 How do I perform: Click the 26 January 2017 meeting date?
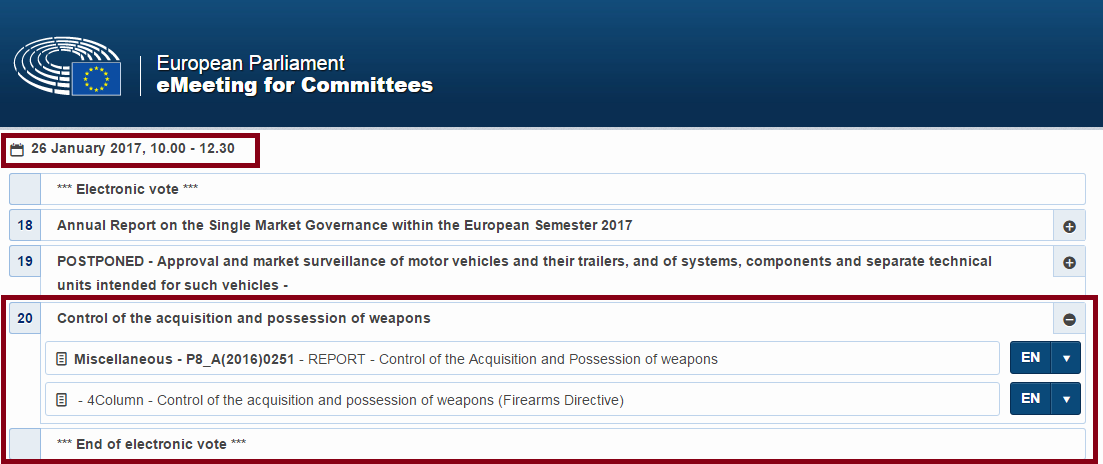coord(133,149)
